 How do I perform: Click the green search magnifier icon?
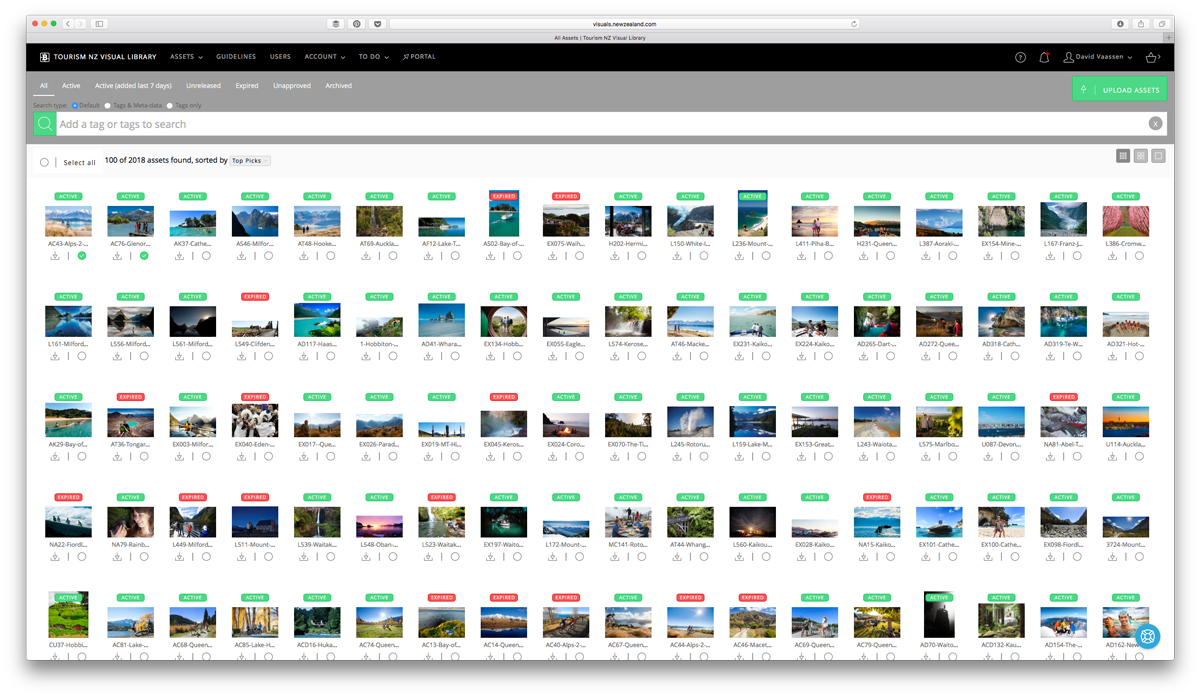tap(45, 124)
